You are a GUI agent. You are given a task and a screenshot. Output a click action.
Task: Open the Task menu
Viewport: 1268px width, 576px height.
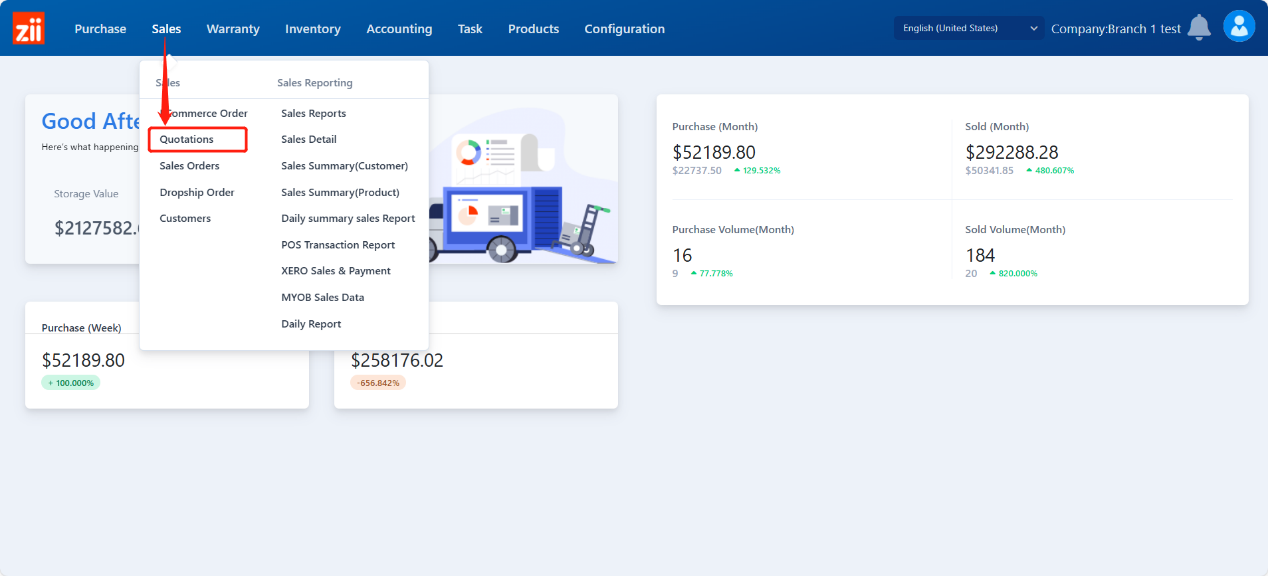470,29
